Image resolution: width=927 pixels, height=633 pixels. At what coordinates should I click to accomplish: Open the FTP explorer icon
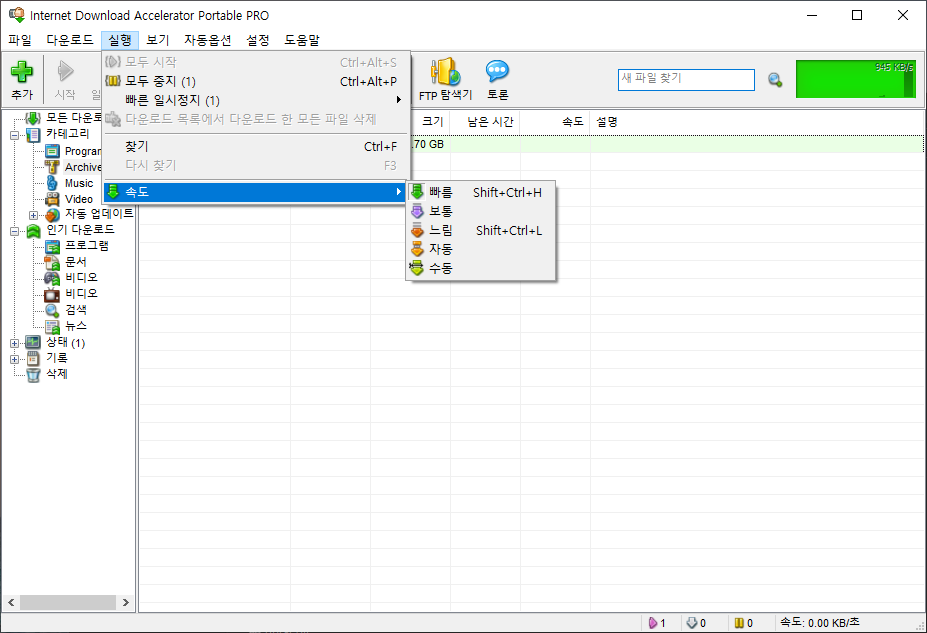445,72
